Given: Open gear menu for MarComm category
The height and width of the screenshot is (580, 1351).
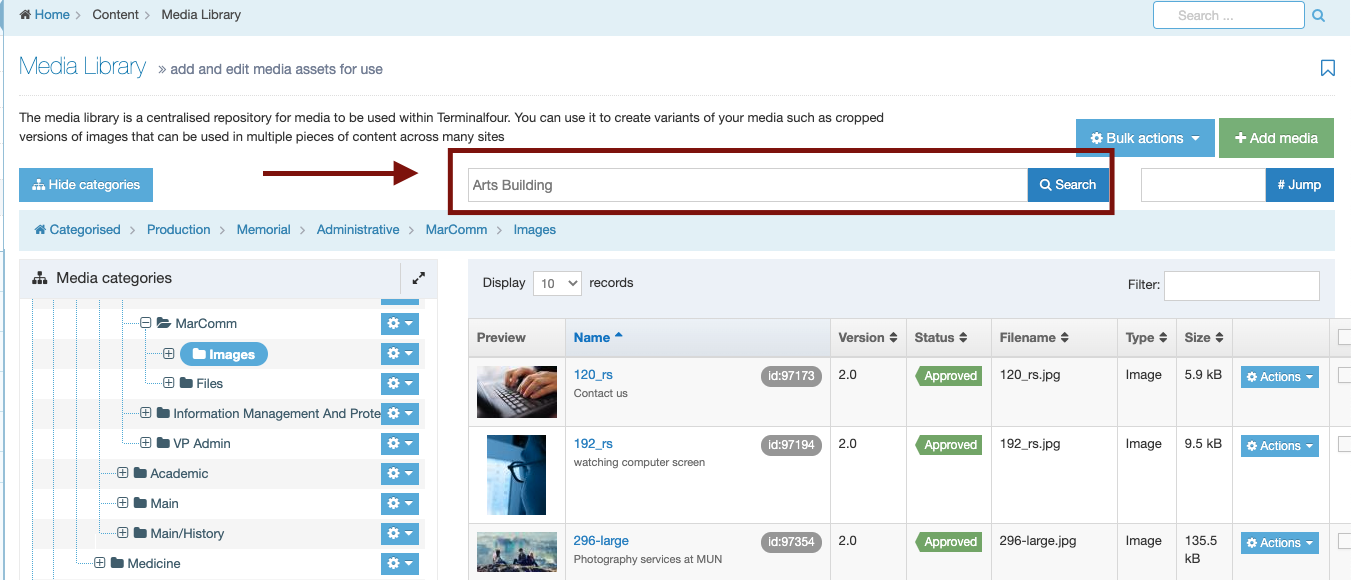Looking at the screenshot, I should click(x=399, y=324).
